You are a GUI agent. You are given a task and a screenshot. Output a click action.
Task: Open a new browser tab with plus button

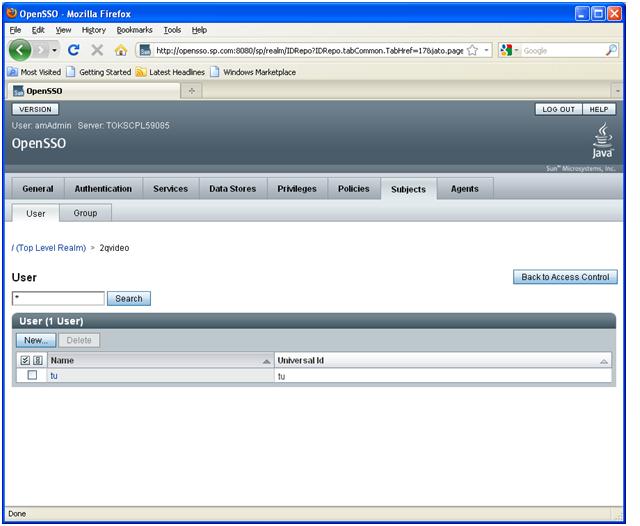pos(192,91)
